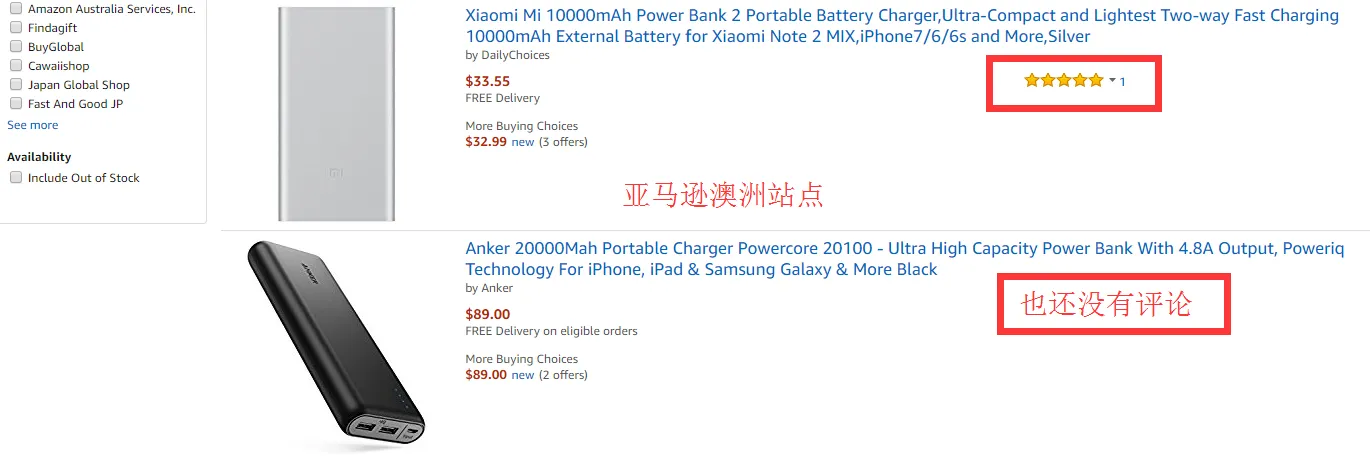This screenshot has width=1370, height=456.
Task: Open the review count link next to stars
Action: point(1122,82)
